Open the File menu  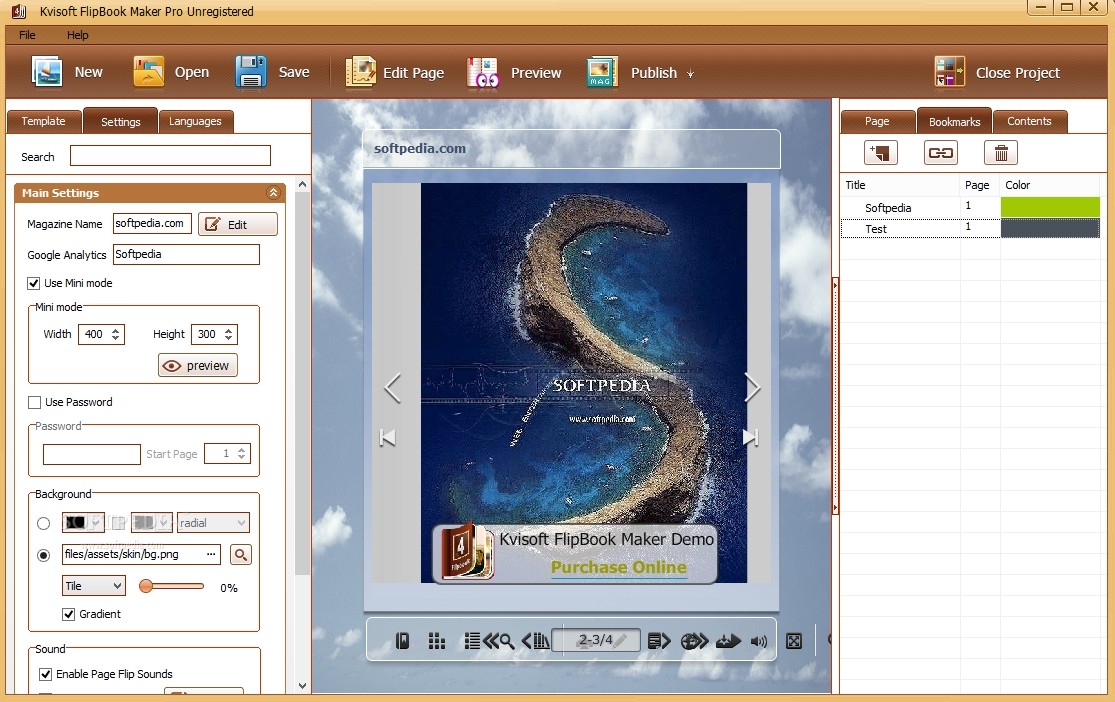[x=27, y=35]
